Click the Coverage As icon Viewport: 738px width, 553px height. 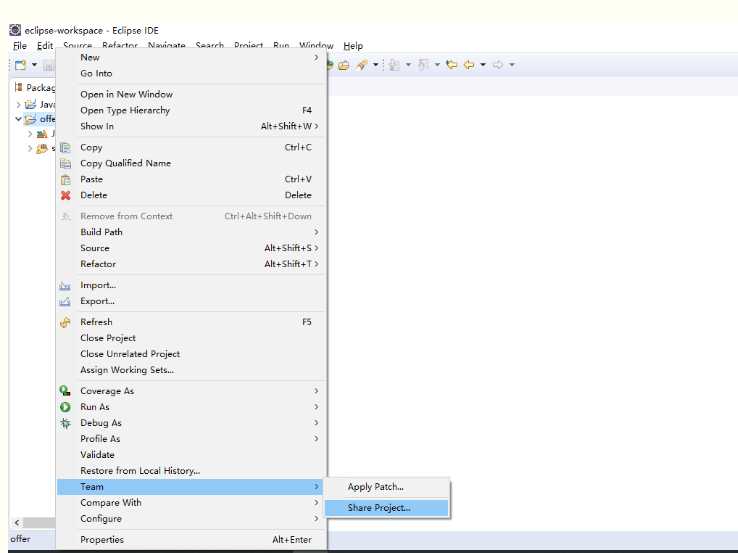coord(65,391)
